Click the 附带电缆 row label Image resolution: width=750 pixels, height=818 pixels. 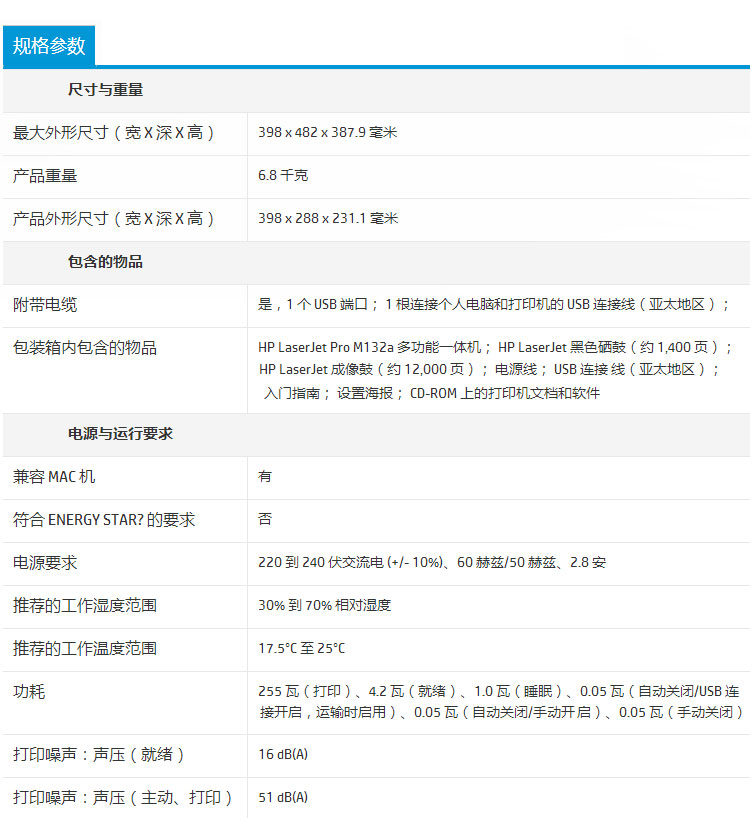tap(45, 305)
